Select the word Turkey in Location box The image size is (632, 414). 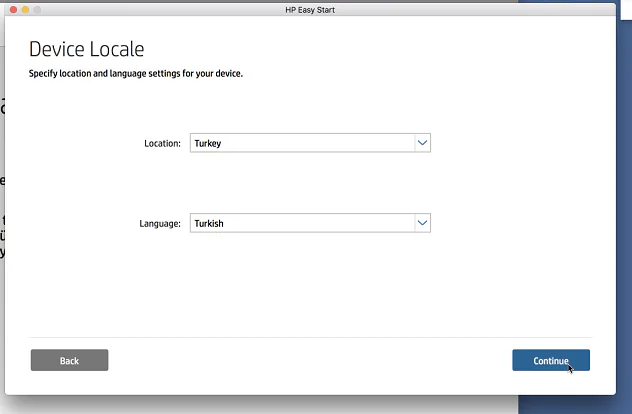208,144
